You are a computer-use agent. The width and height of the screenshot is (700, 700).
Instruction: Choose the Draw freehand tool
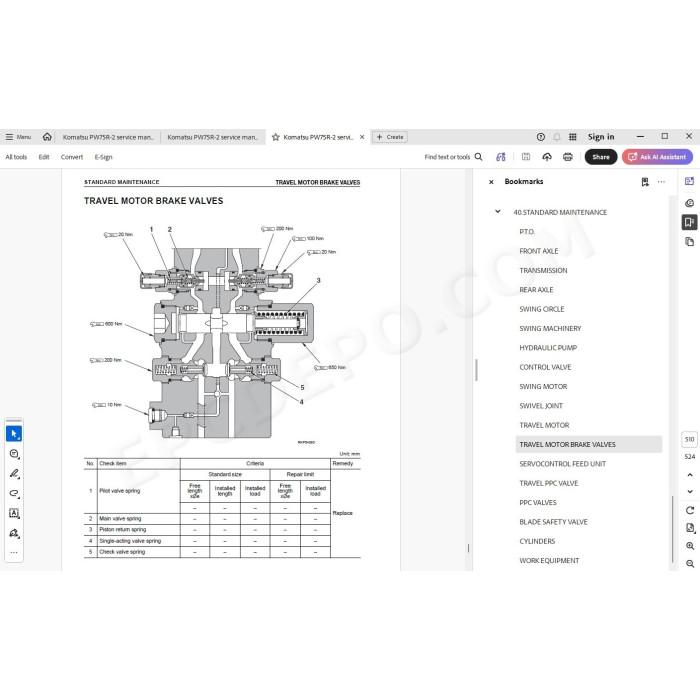14,493
